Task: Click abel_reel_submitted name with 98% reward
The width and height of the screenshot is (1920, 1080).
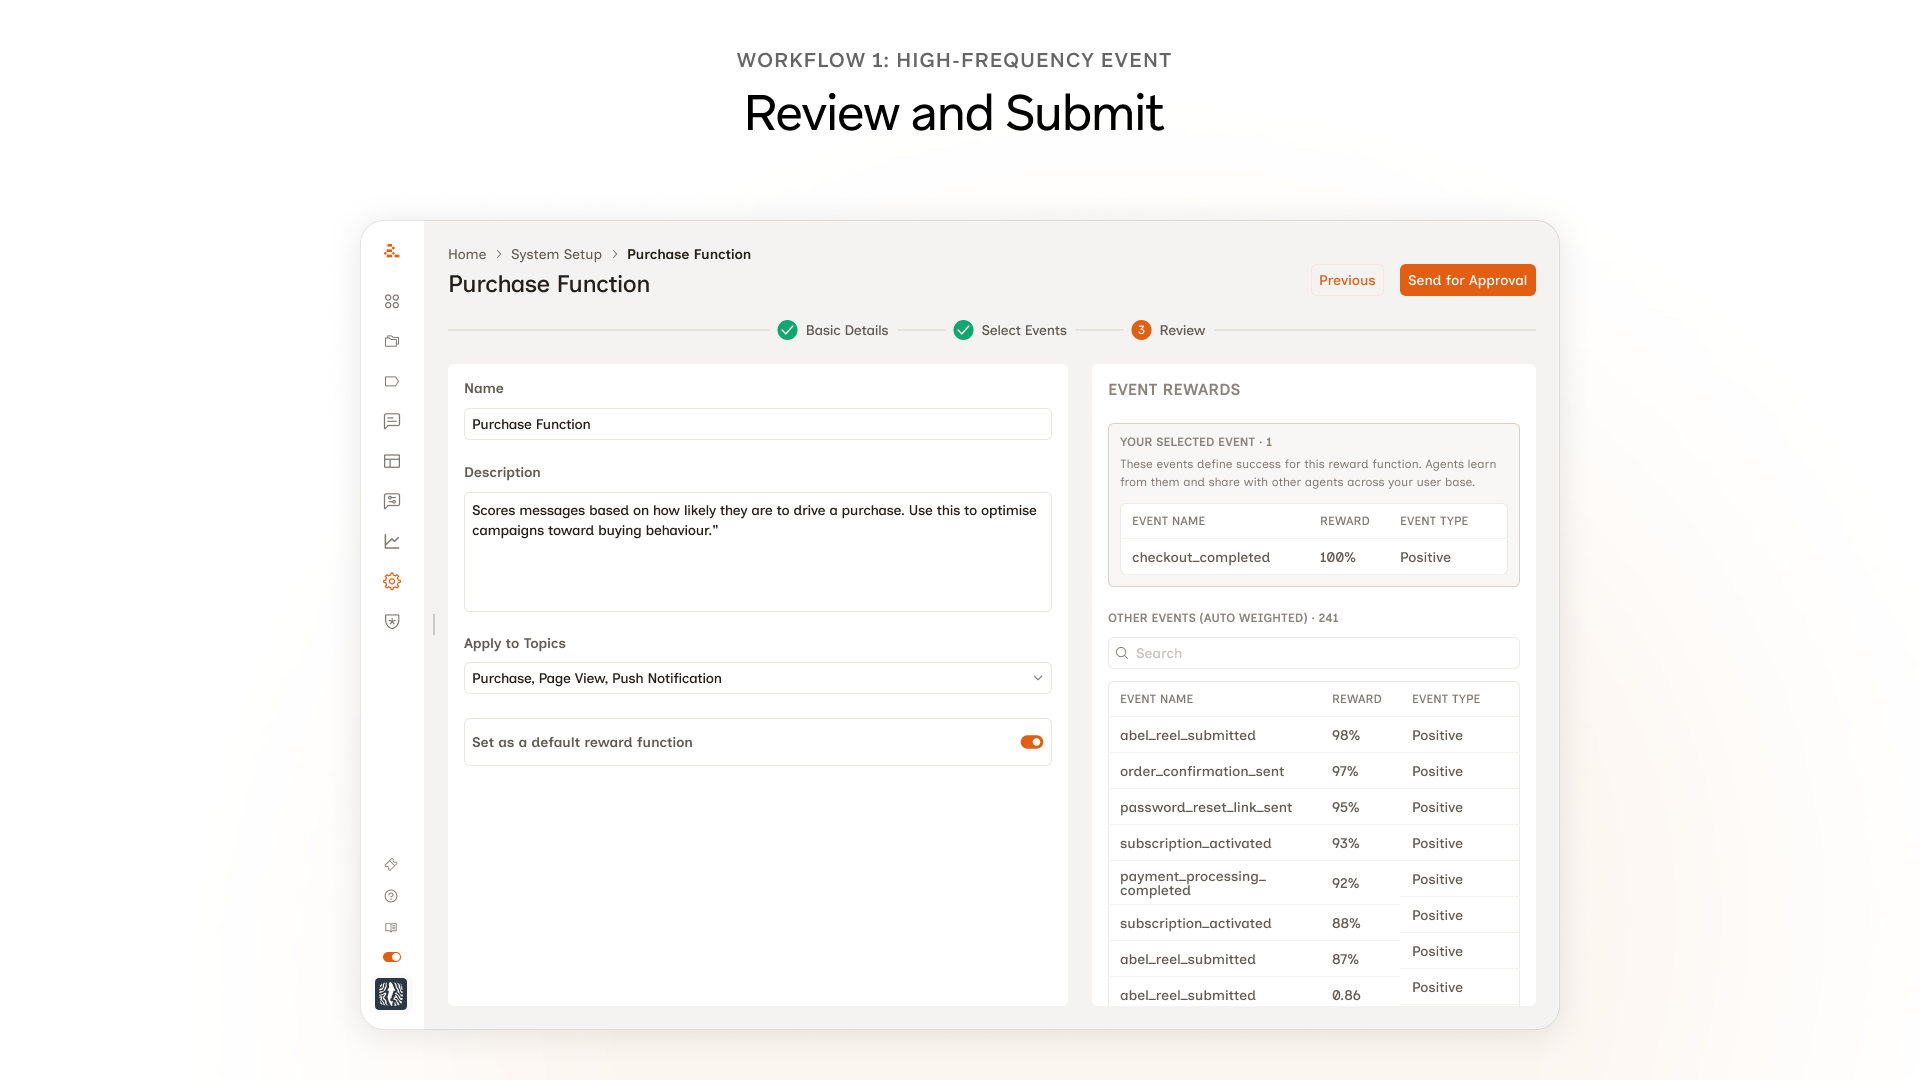Action: (x=1188, y=735)
